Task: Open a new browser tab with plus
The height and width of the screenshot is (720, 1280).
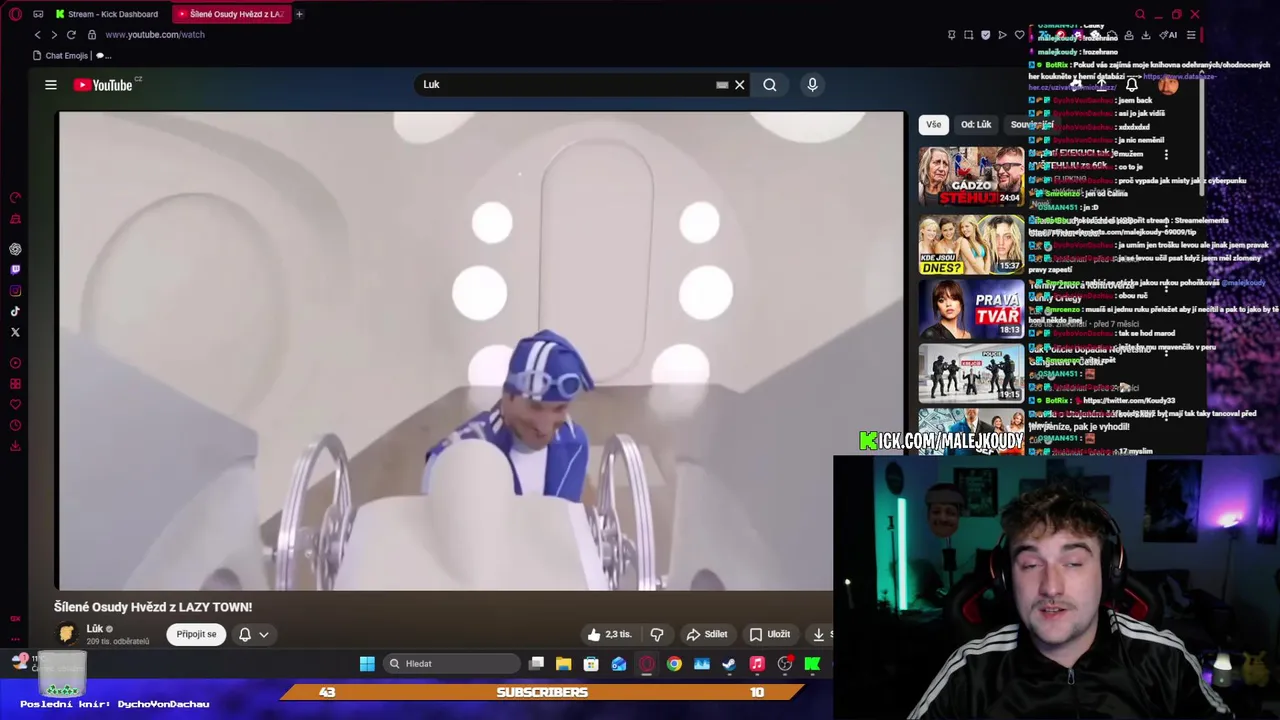Action: click(x=299, y=14)
